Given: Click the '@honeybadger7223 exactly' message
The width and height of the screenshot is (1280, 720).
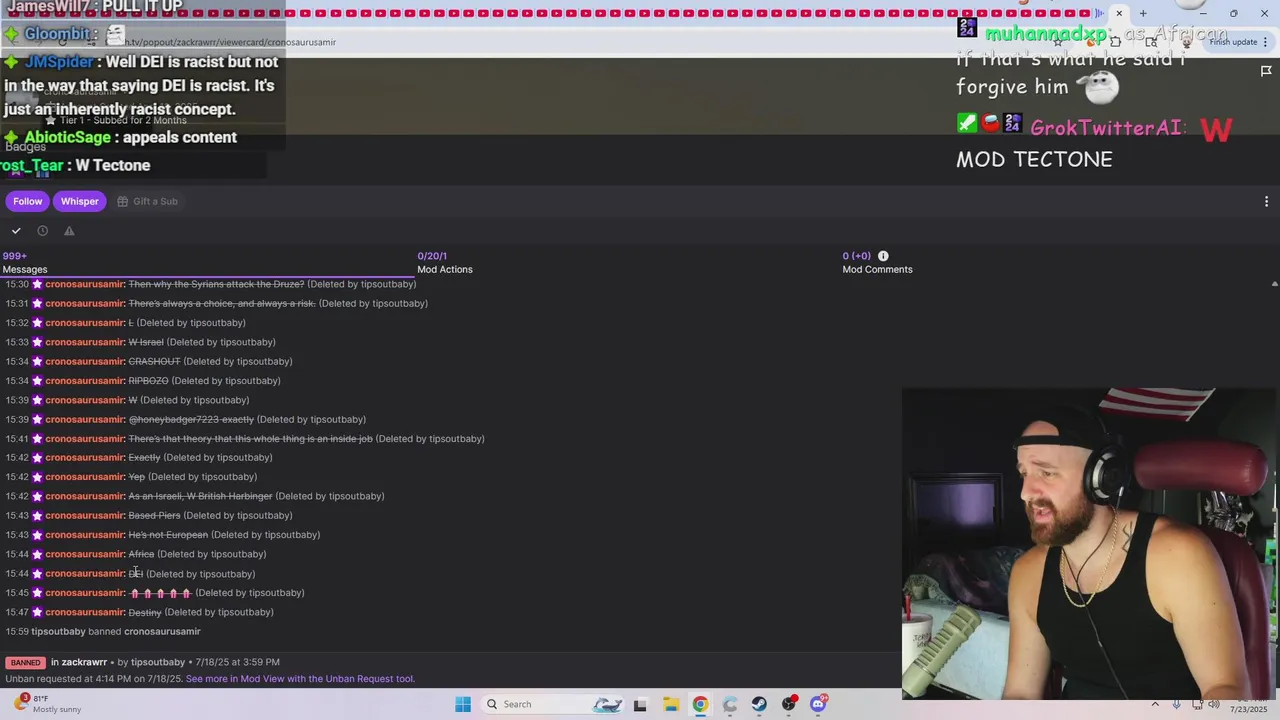Looking at the screenshot, I should (x=191, y=419).
